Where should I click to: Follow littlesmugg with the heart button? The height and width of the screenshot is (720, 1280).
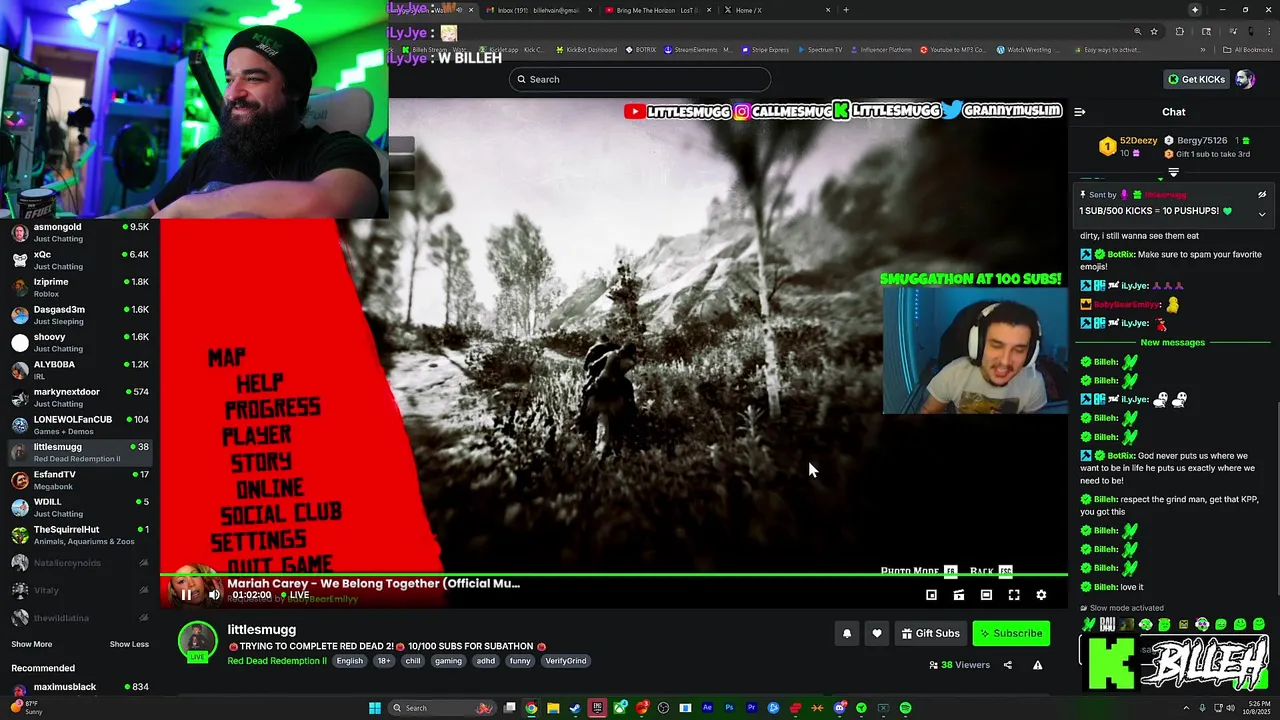pos(877,633)
